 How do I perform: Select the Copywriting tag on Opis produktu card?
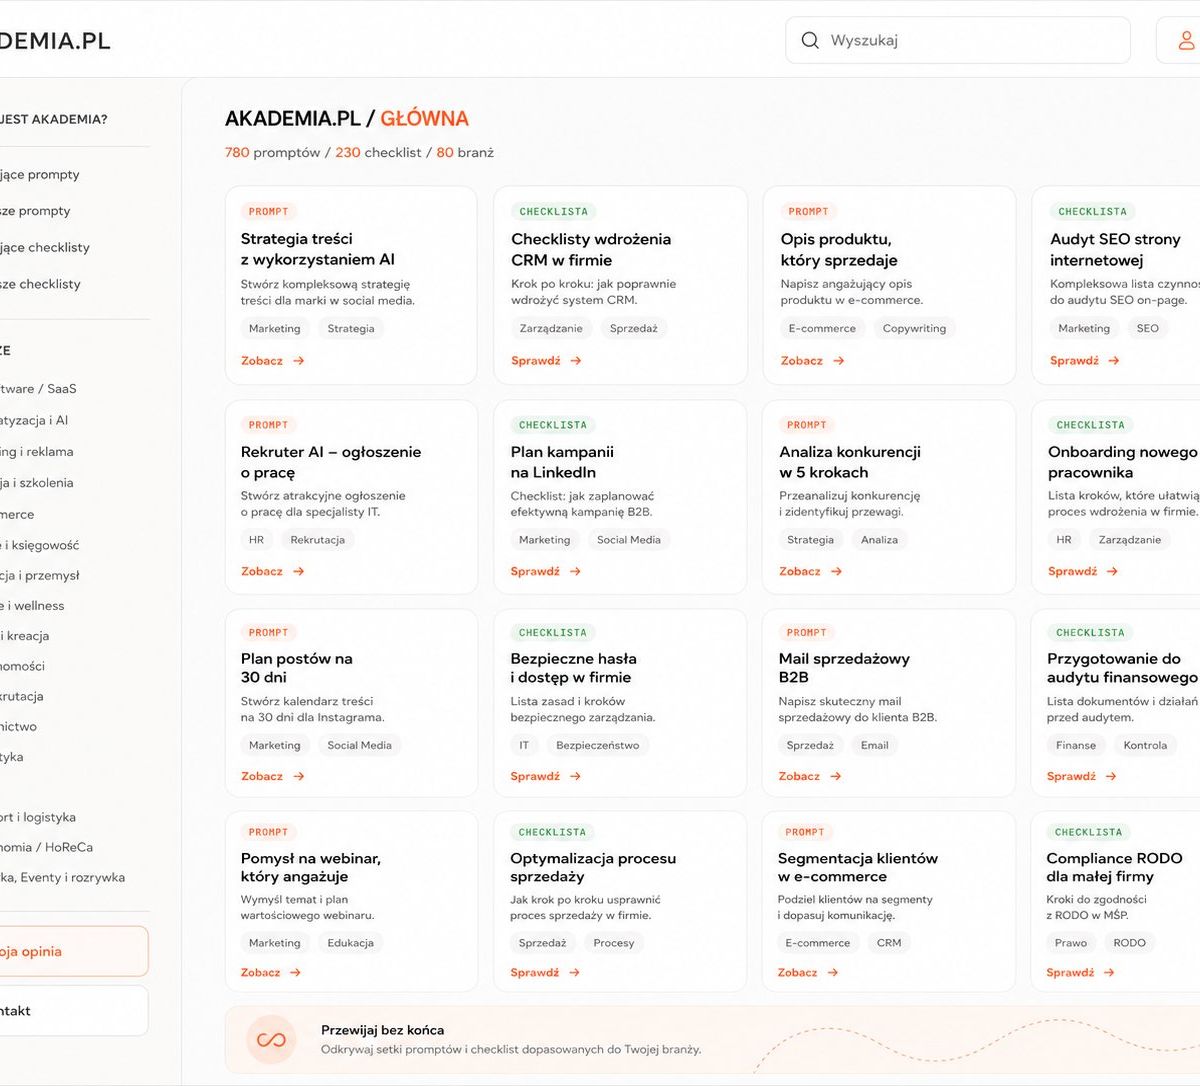[914, 328]
